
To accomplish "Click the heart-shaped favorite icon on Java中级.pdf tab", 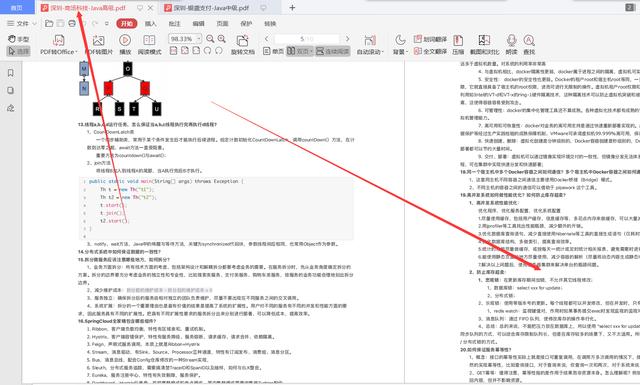I will (263, 8).
